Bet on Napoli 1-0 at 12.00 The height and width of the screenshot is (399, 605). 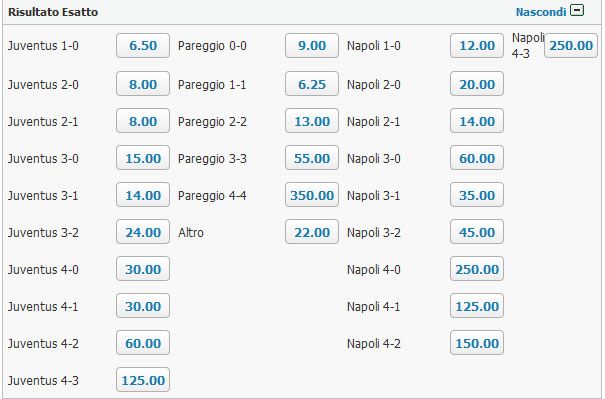coord(477,46)
